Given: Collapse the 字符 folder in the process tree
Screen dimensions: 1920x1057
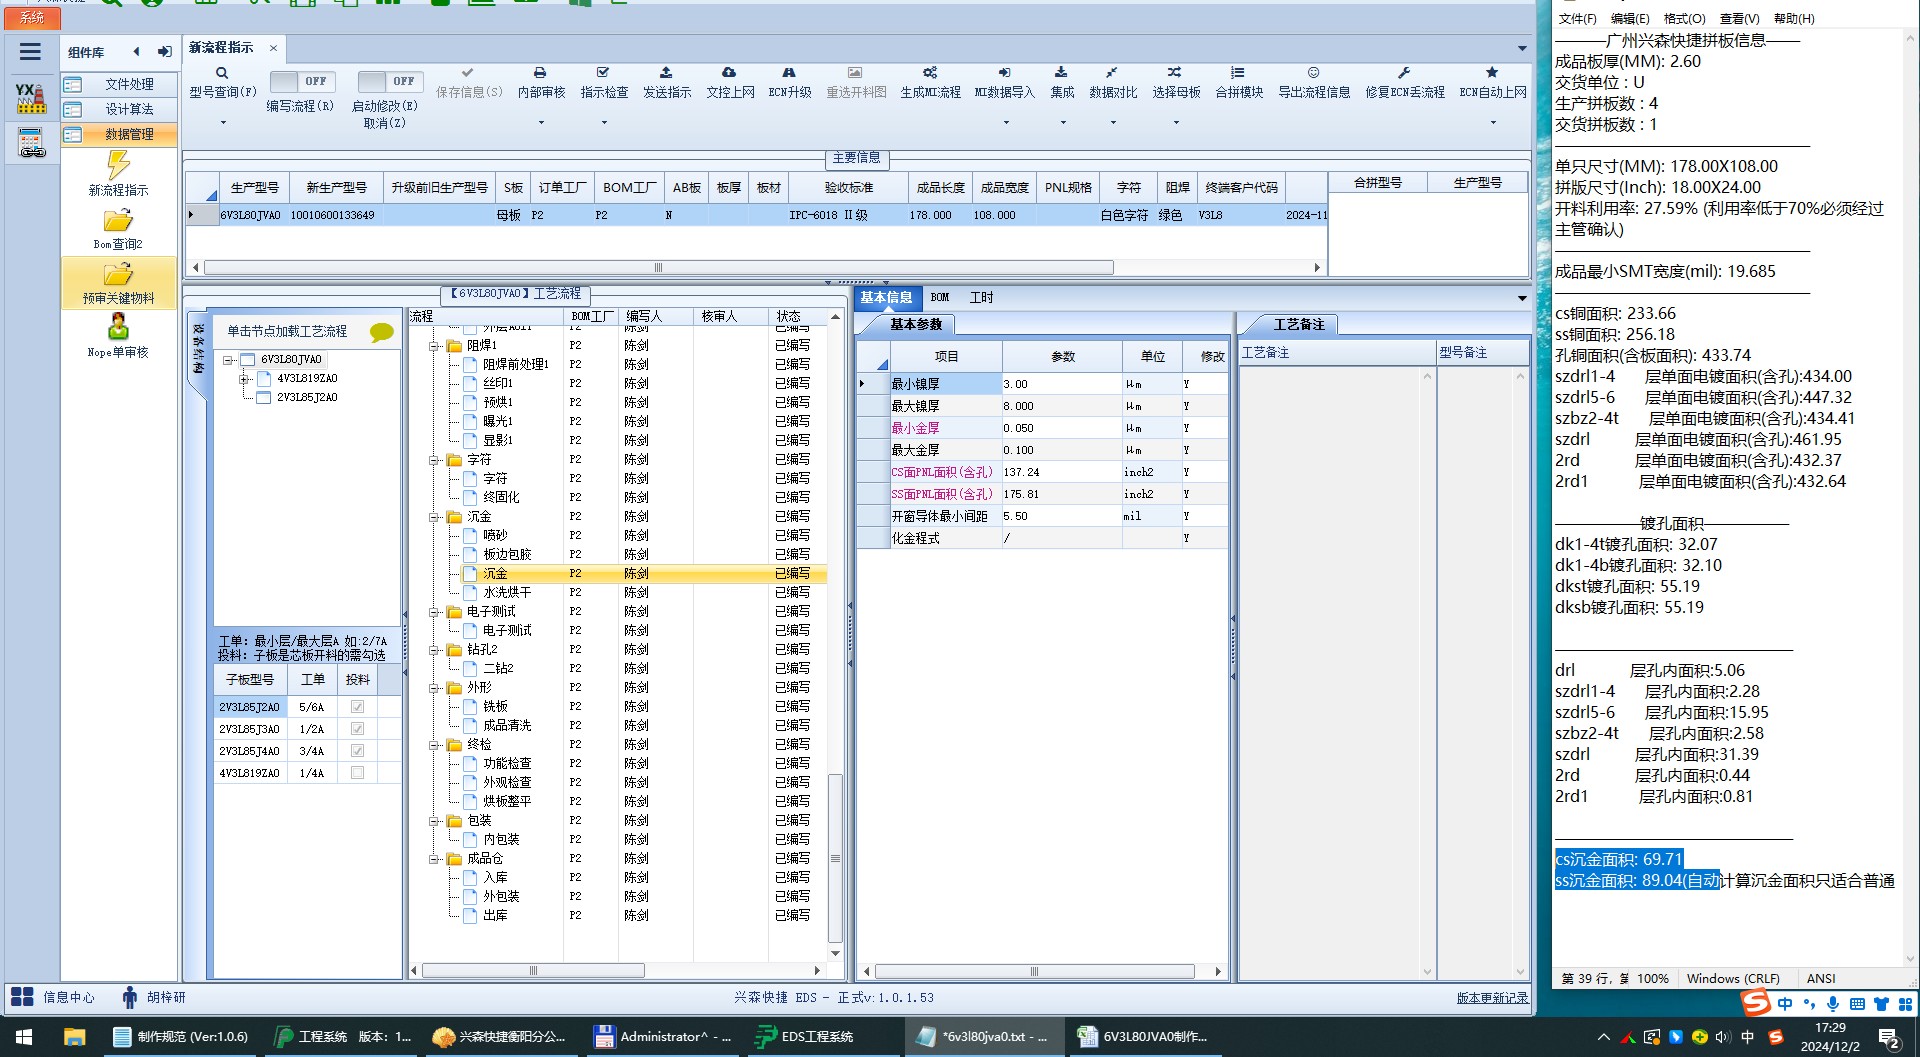Looking at the screenshot, I should pos(434,460).
